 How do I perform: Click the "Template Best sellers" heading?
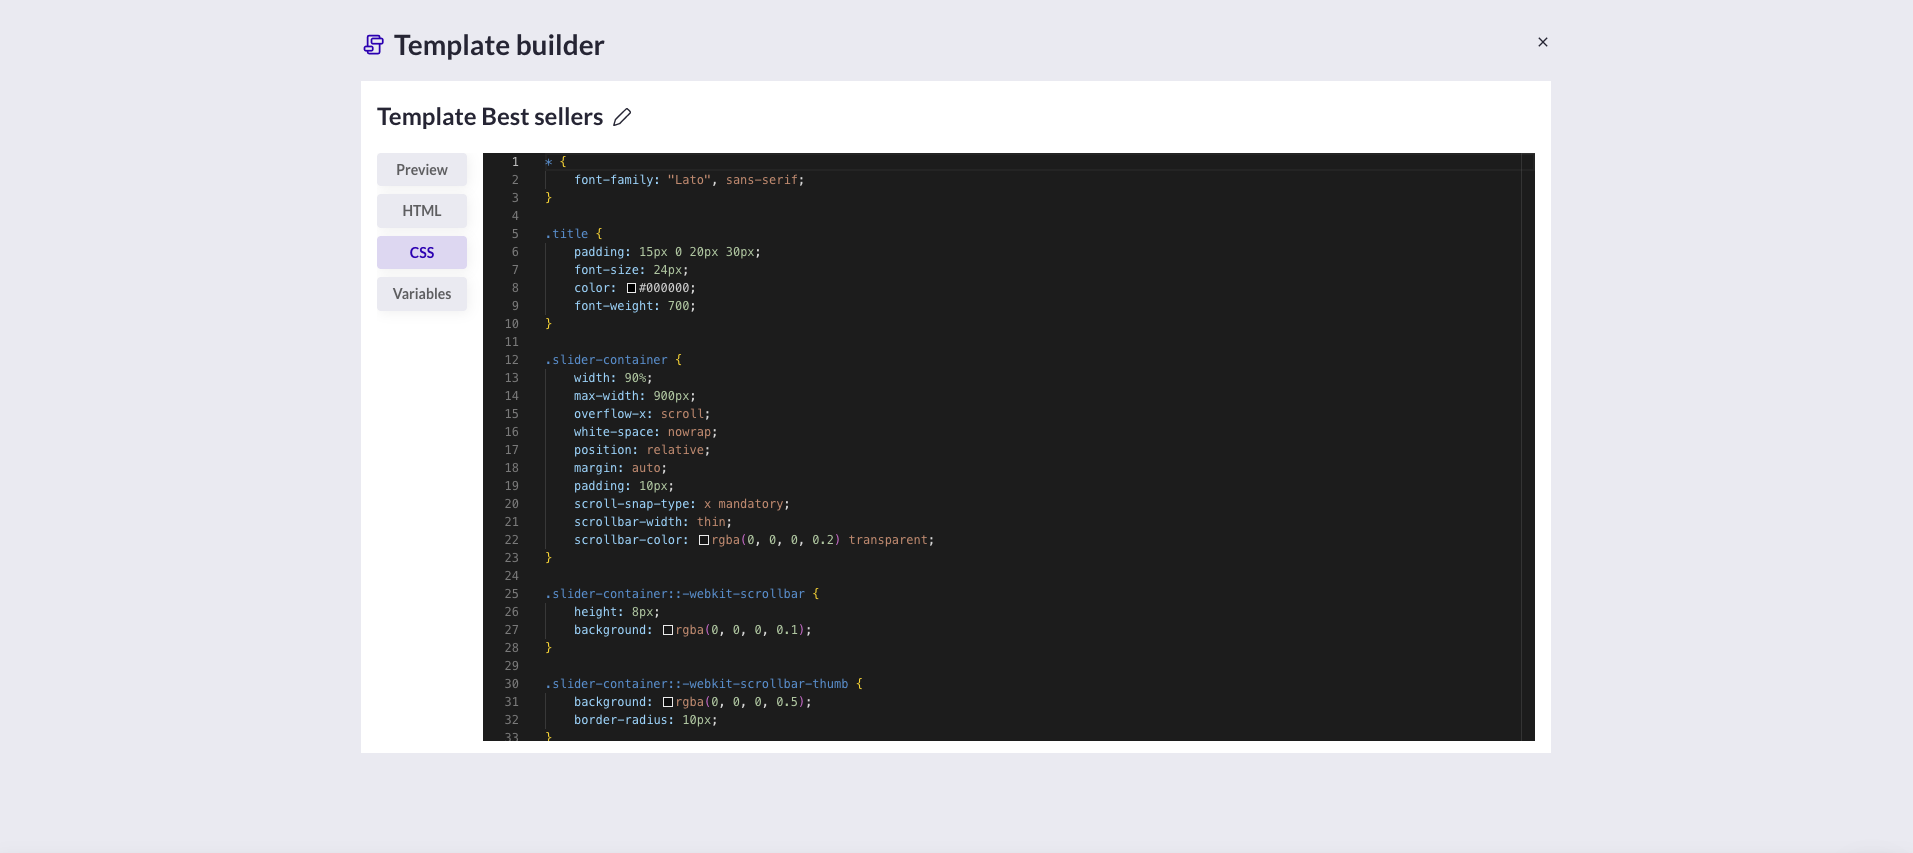[x=490, y=117]
